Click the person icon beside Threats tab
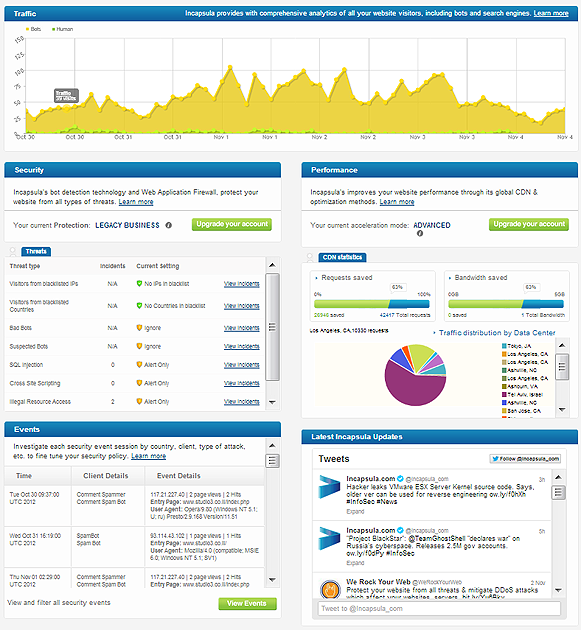This screenshot has height=630, width=581. pos(12,252)
